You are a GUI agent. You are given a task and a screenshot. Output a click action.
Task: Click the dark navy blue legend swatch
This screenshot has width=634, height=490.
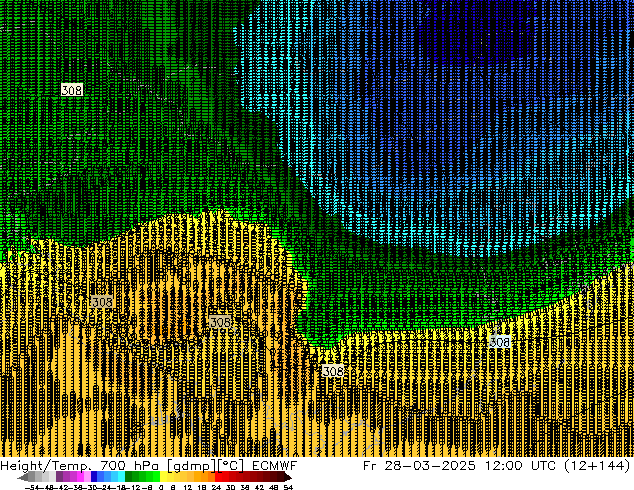(94, 477)
